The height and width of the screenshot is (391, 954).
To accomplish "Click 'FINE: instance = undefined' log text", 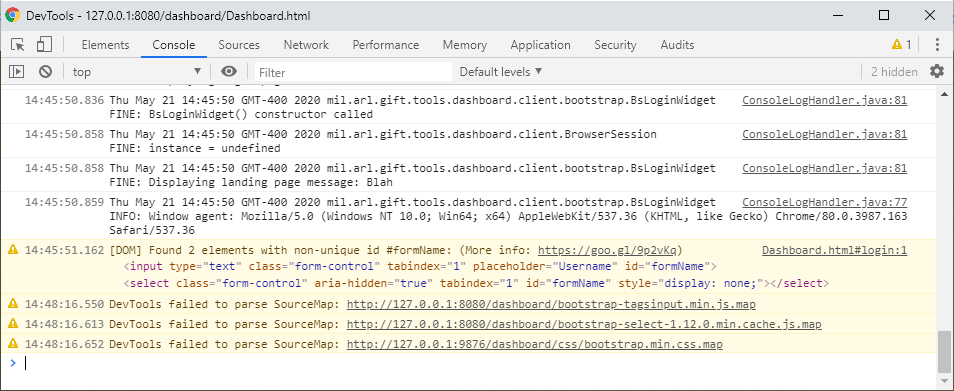I will pyautogui.click(x=195, y=148).
